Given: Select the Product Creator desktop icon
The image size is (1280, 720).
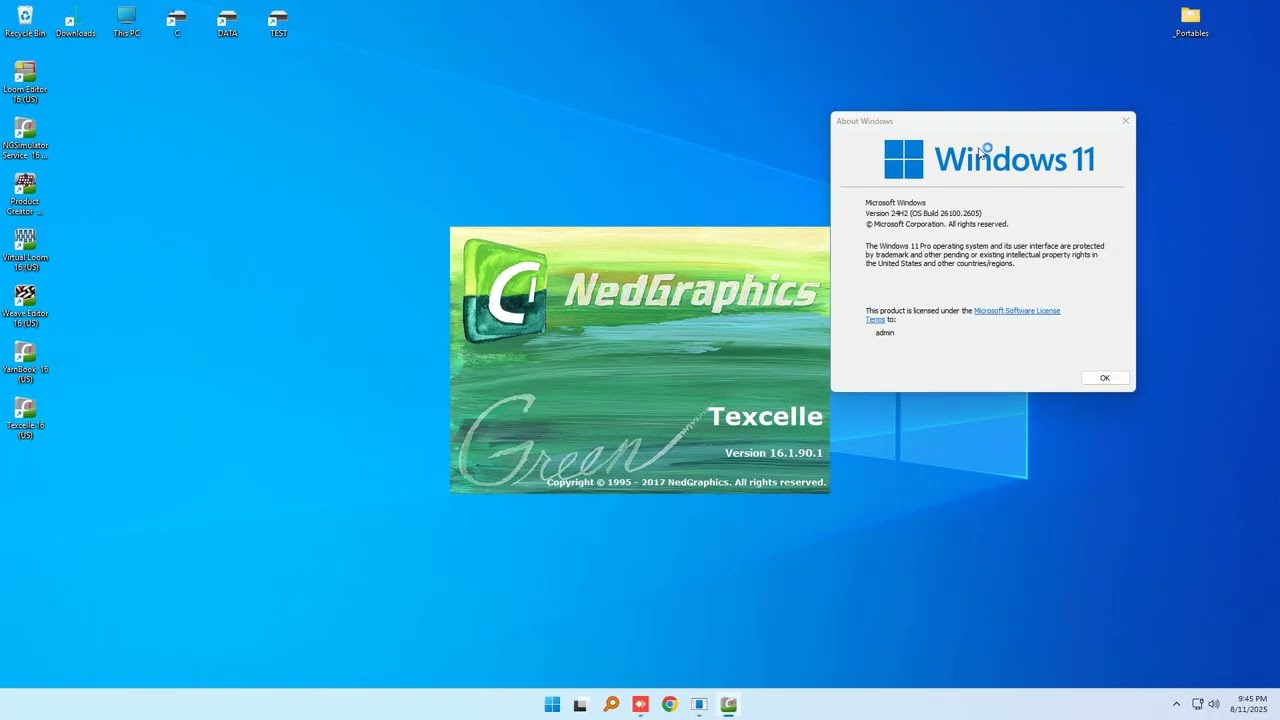Looking at the screenshot, I should pos(25,194).
